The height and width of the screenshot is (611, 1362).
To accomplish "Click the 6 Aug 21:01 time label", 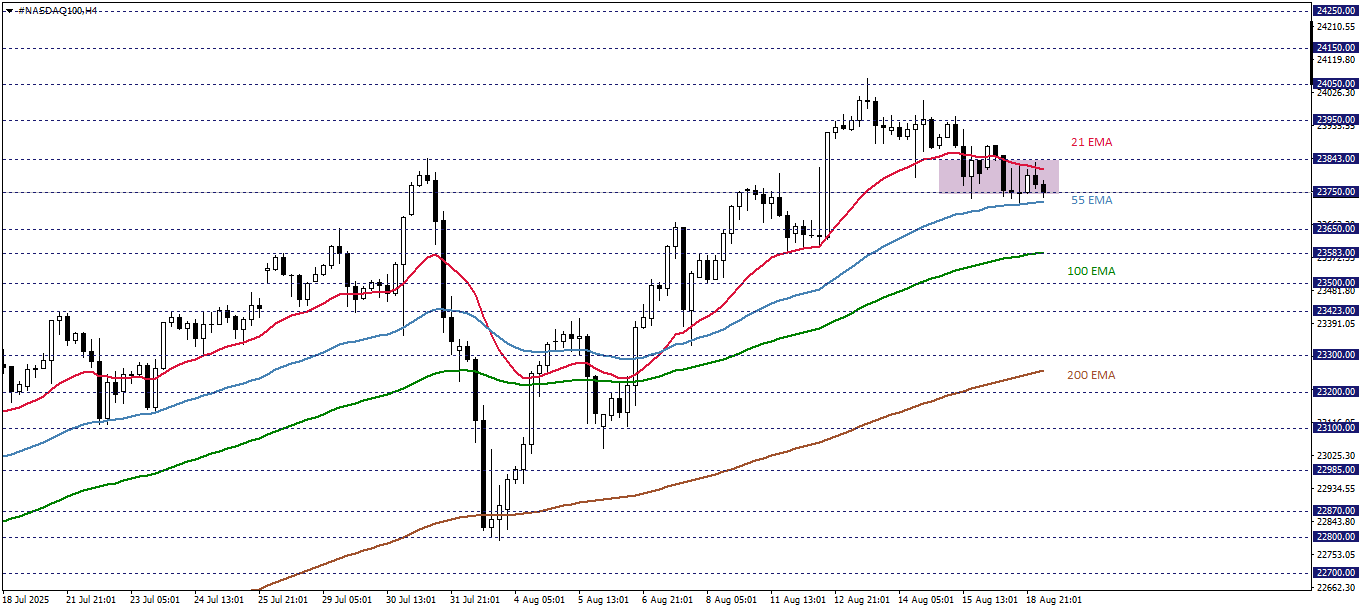I will [x=668, y=600].
